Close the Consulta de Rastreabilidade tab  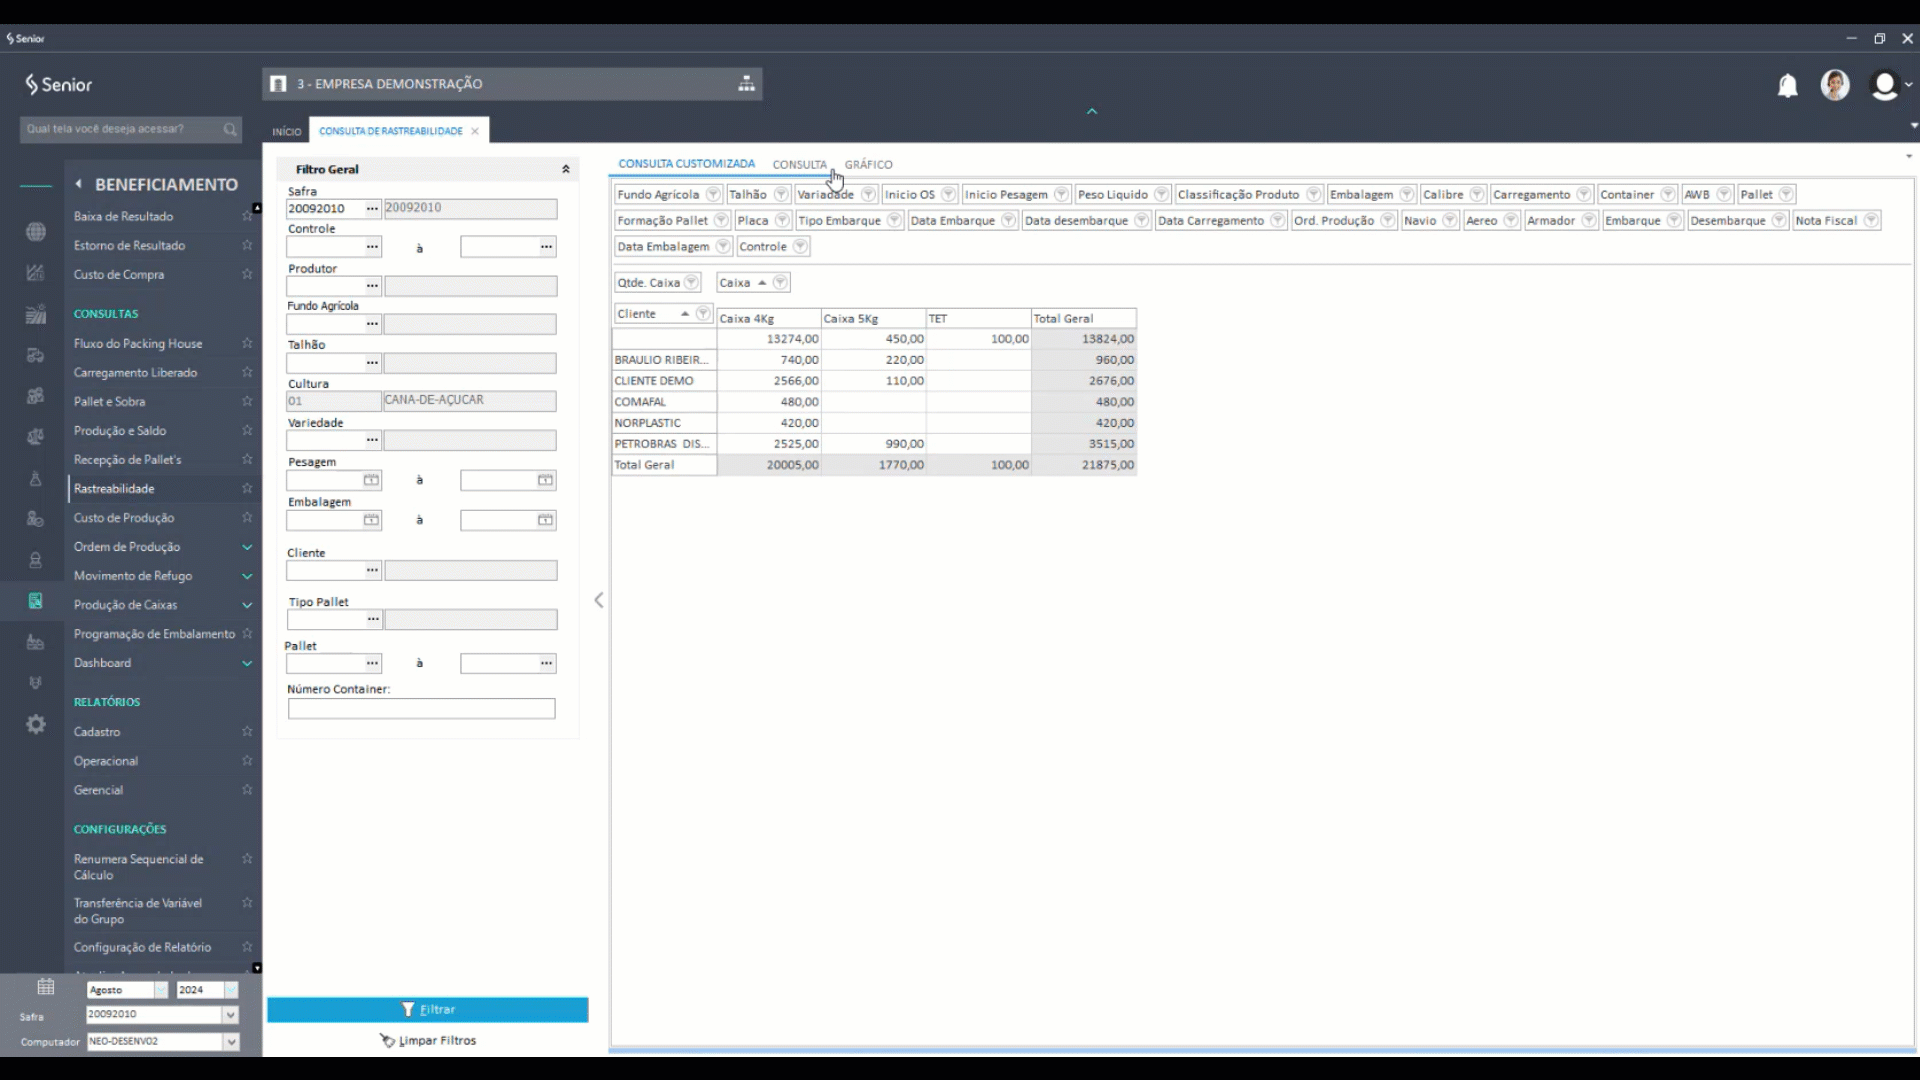[x=475, y=131]
